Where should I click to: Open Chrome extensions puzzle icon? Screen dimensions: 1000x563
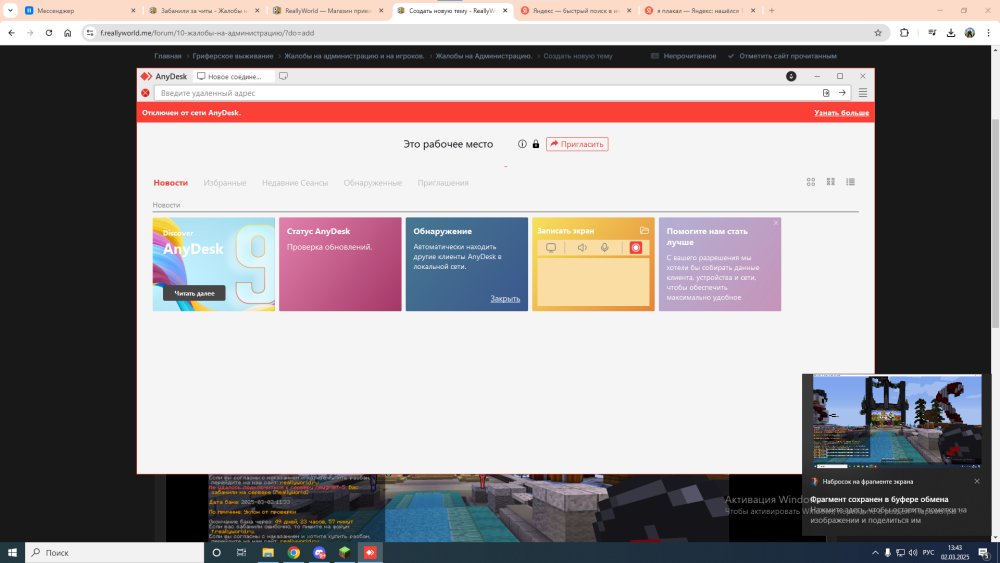tap(904, 33)
